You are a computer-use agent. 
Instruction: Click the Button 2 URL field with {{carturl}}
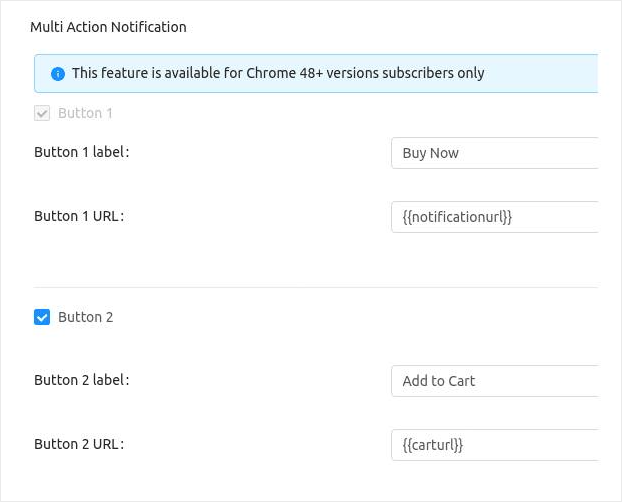click(x=495, y=445)
